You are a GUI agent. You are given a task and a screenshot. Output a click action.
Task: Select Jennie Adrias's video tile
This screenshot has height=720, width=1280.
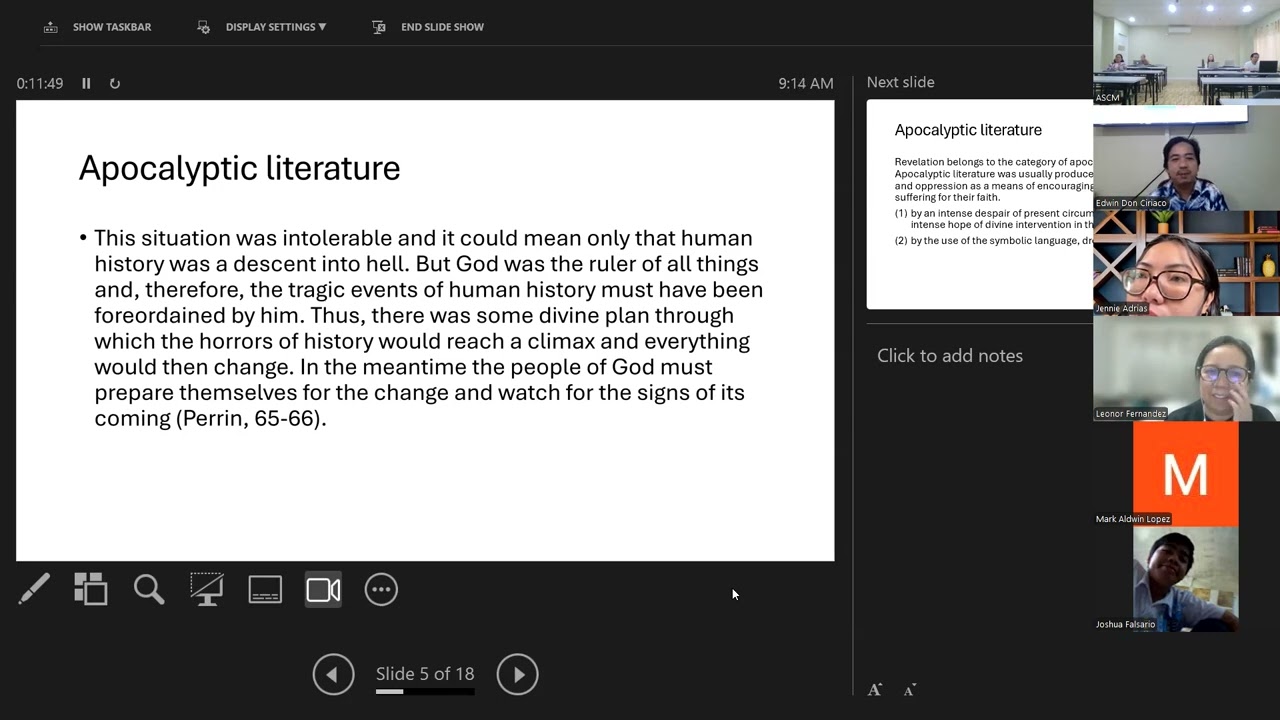tap(1186, 263)
